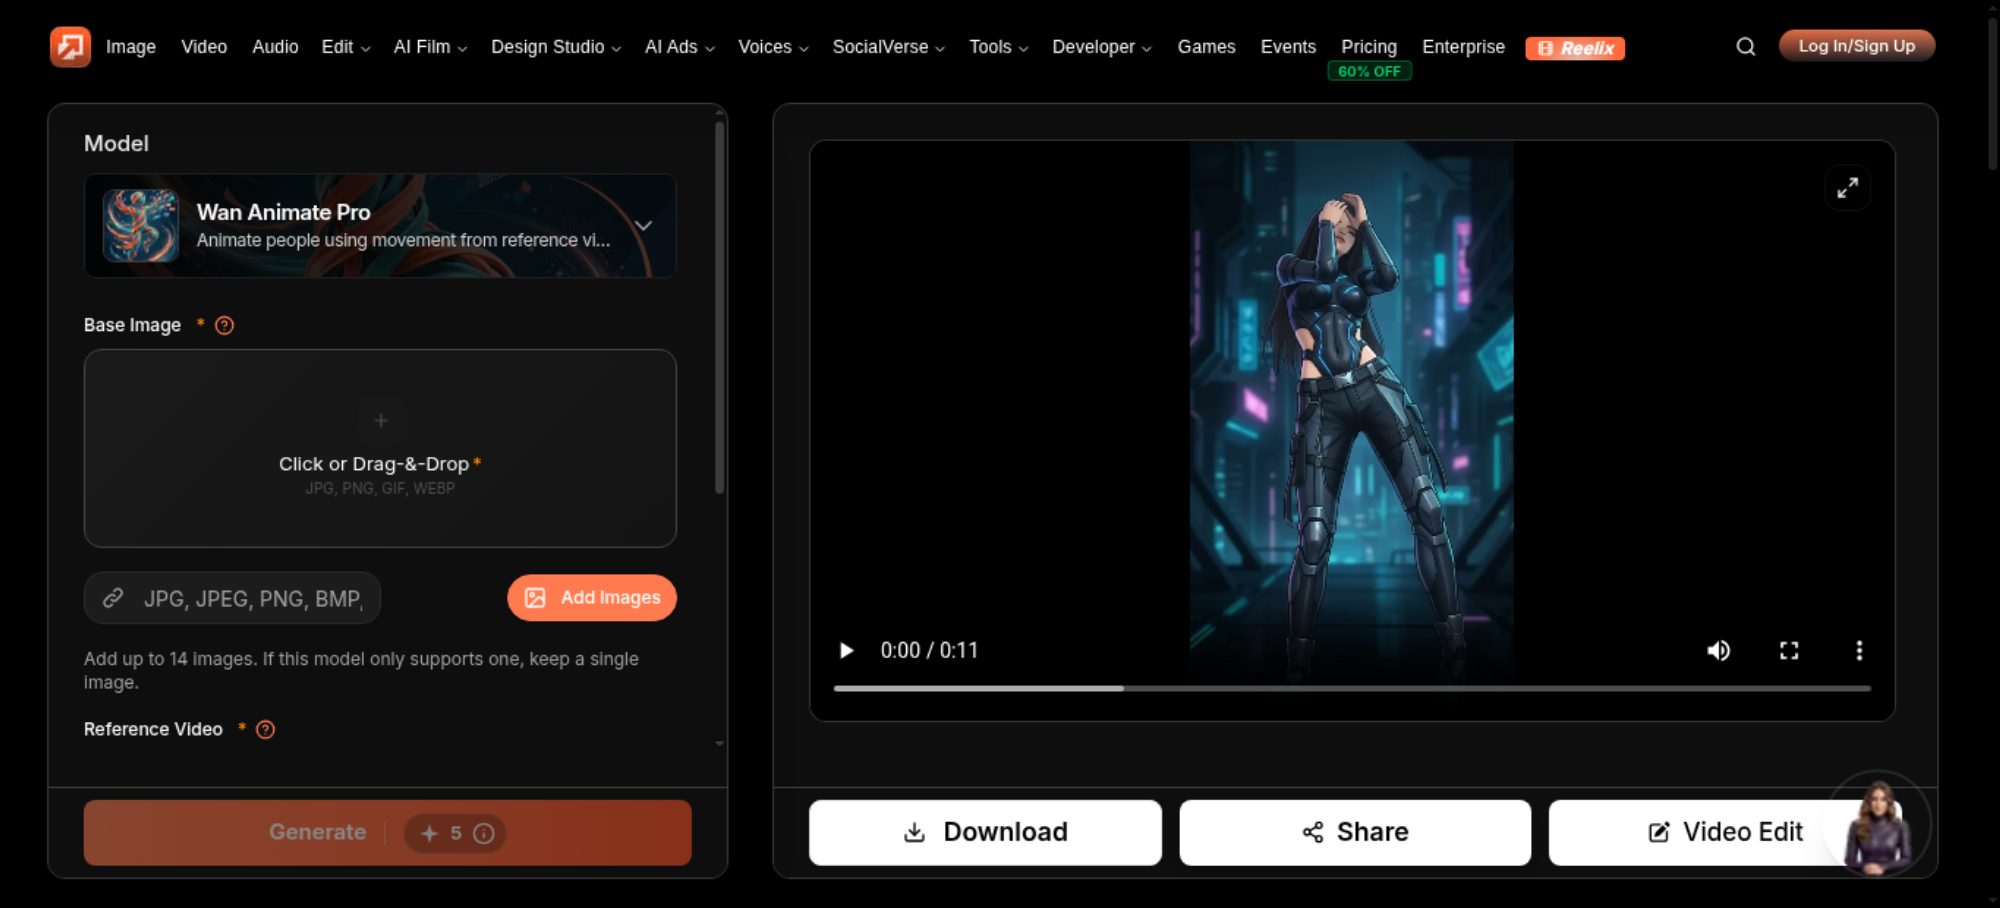Open the video player three-dot menu
The width and height of the screenshot is (2000, 908).
tap(1859, 651)
